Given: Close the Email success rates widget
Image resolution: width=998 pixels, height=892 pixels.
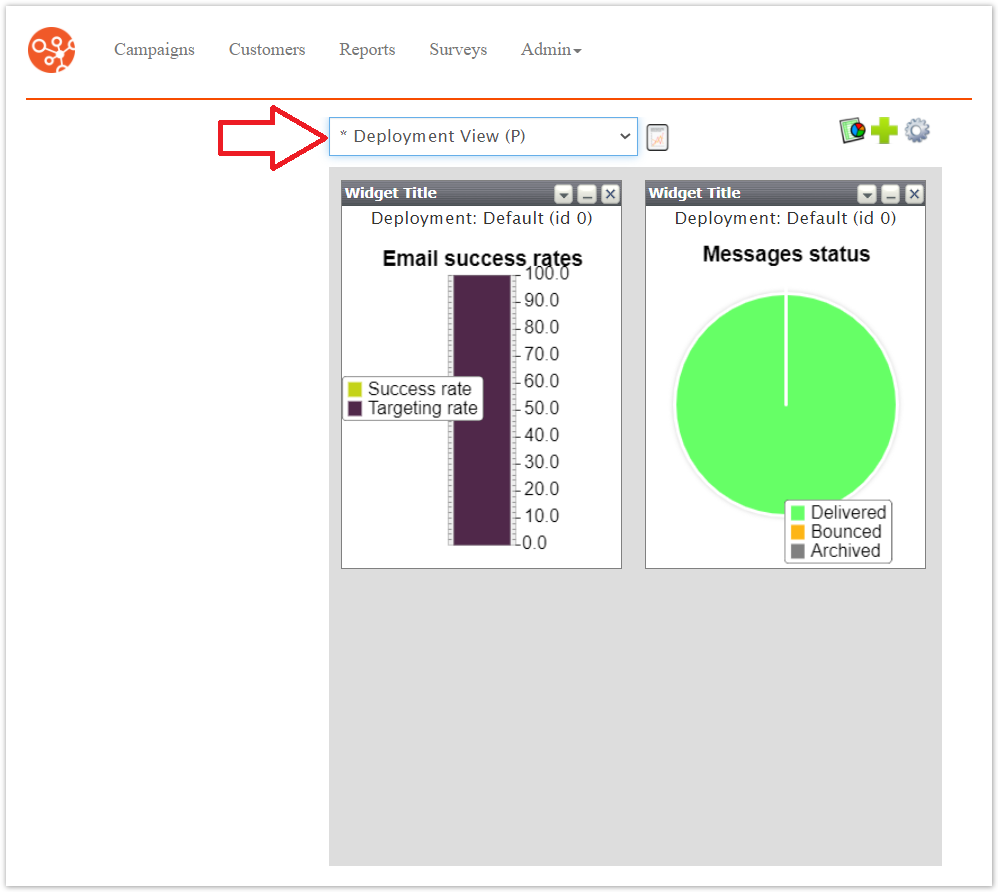Looking at the screenshot, I should point(610,194).
